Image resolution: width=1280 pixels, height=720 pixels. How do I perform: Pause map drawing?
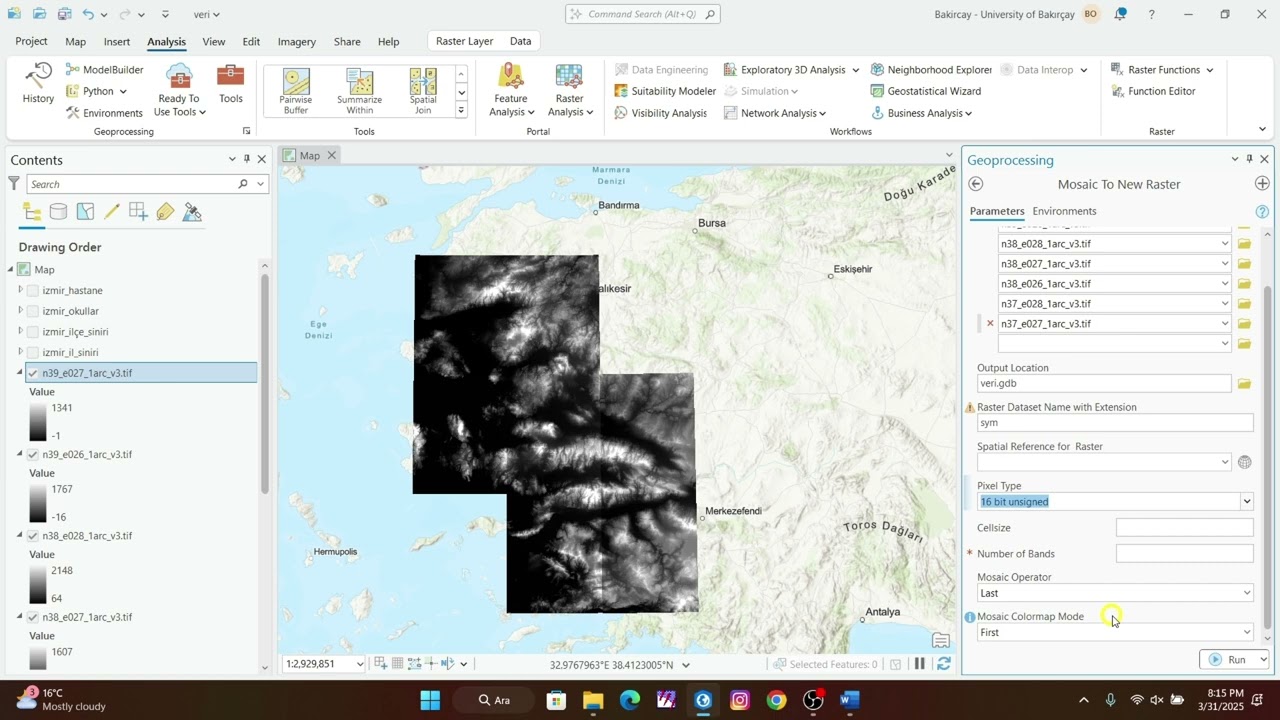920,664
